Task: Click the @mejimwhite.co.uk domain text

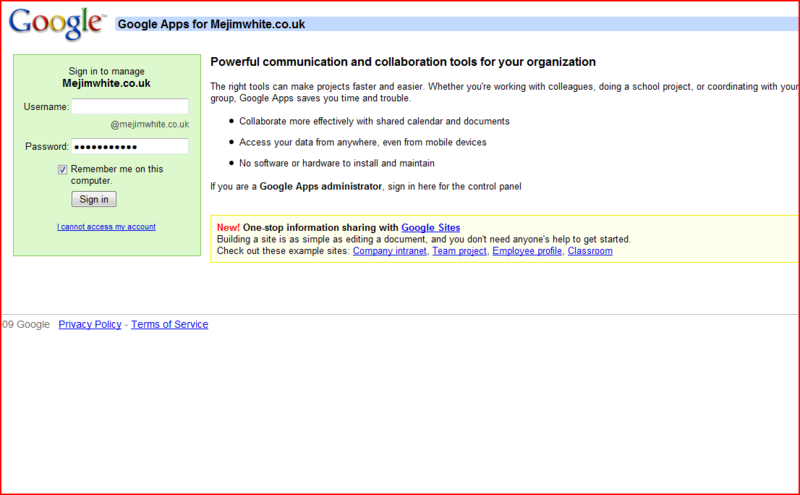Action: (x=149, y=124)
